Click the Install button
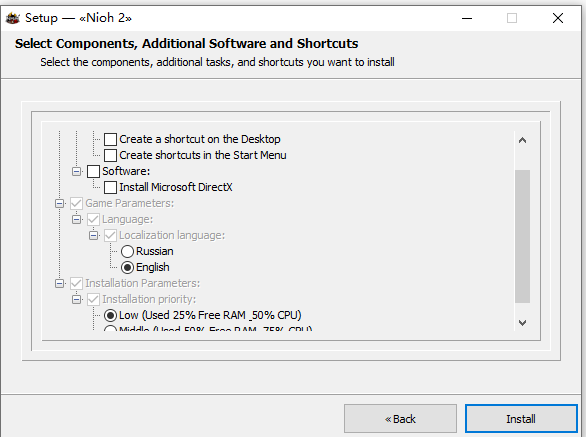The height and width of the screenshot is (437, 586). point(521,419)
